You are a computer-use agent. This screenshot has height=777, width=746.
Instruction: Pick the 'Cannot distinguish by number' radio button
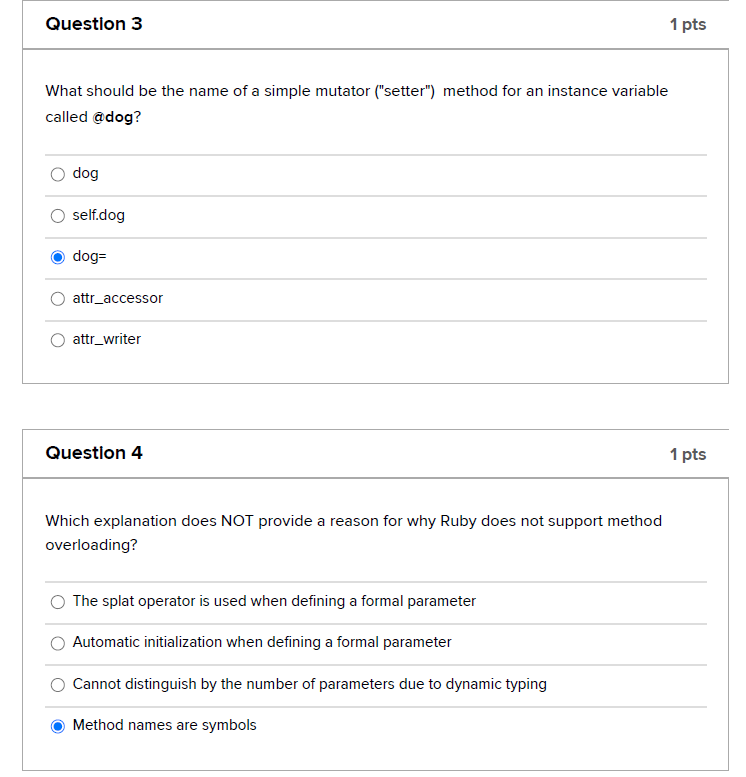coord(58,685)
